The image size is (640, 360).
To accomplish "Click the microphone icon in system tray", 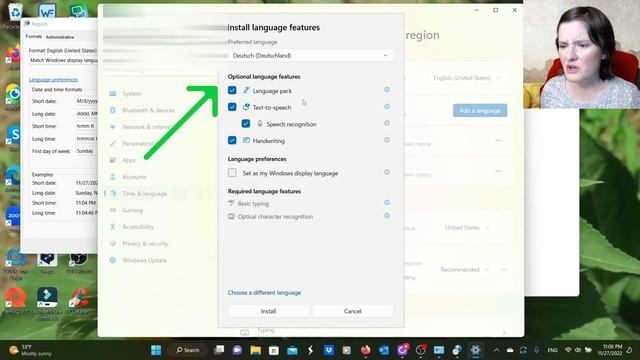I will click(x=537, y=350).
